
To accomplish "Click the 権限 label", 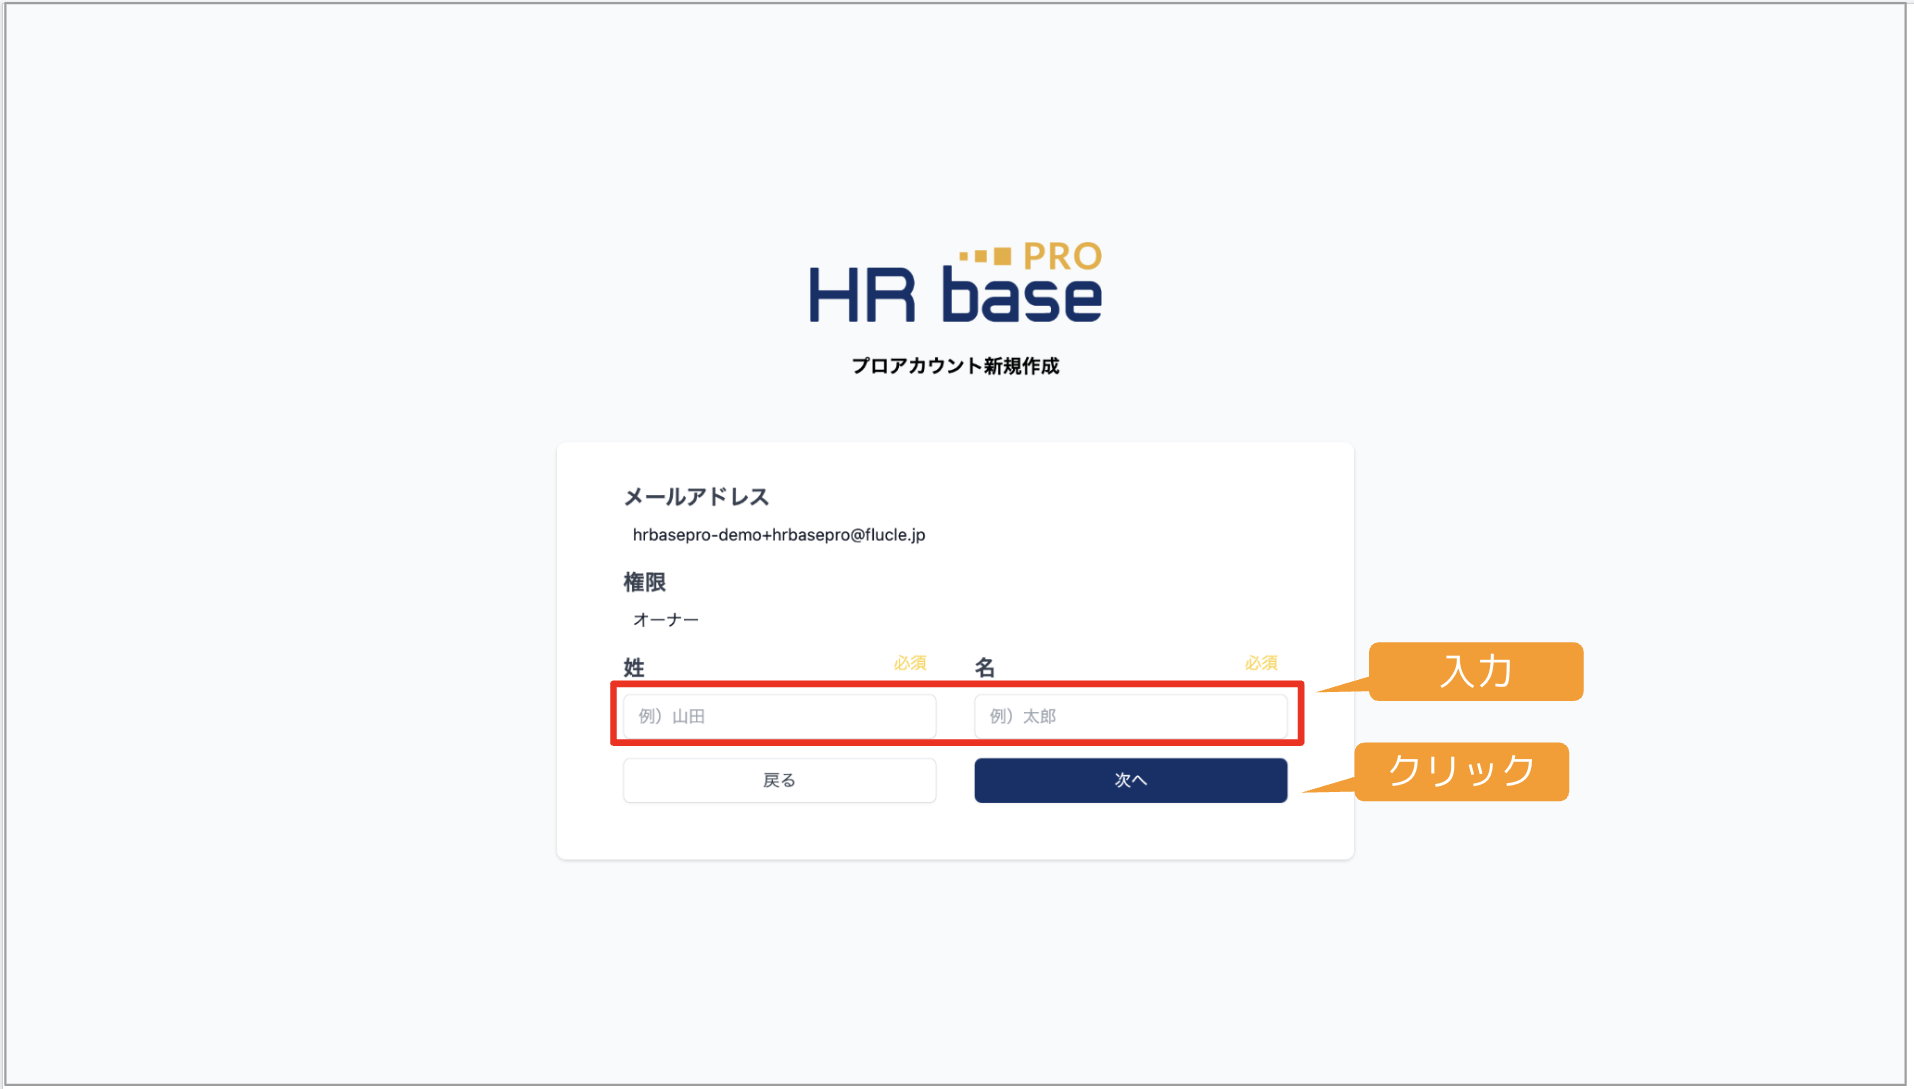I will pyautogui.click(x=644, y=582).
